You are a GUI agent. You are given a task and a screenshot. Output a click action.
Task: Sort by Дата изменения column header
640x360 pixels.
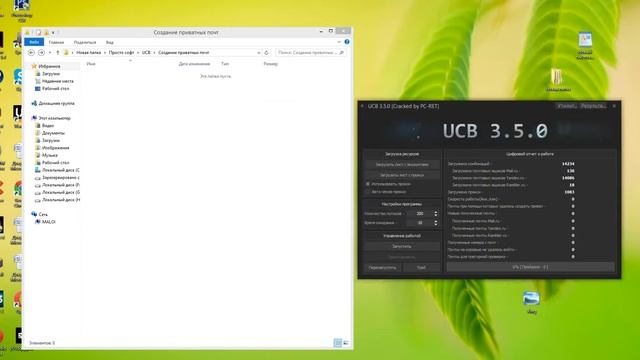click(194, 64)
